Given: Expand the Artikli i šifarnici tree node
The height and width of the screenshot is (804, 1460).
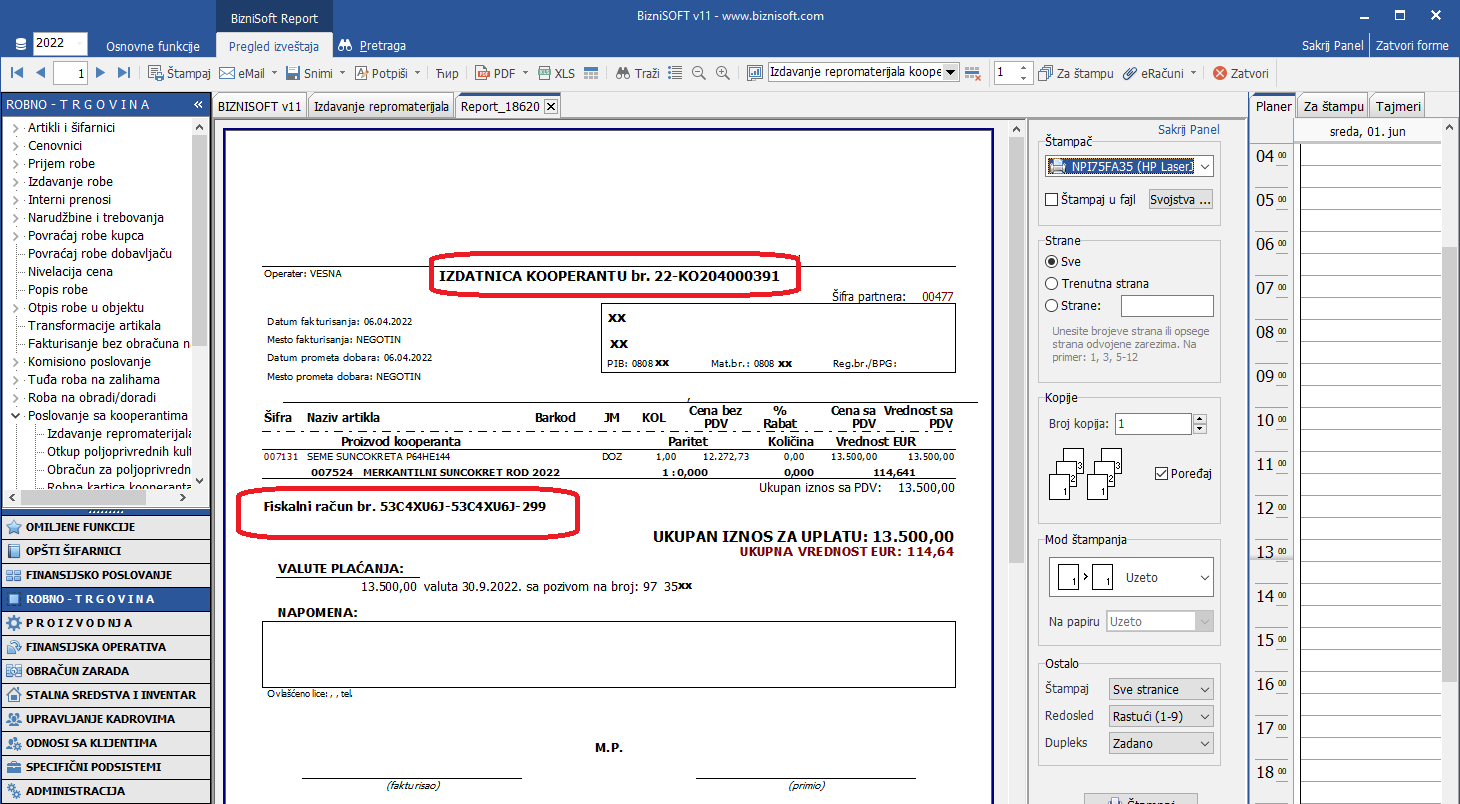Looking at the screenshot, I should 16,128.
